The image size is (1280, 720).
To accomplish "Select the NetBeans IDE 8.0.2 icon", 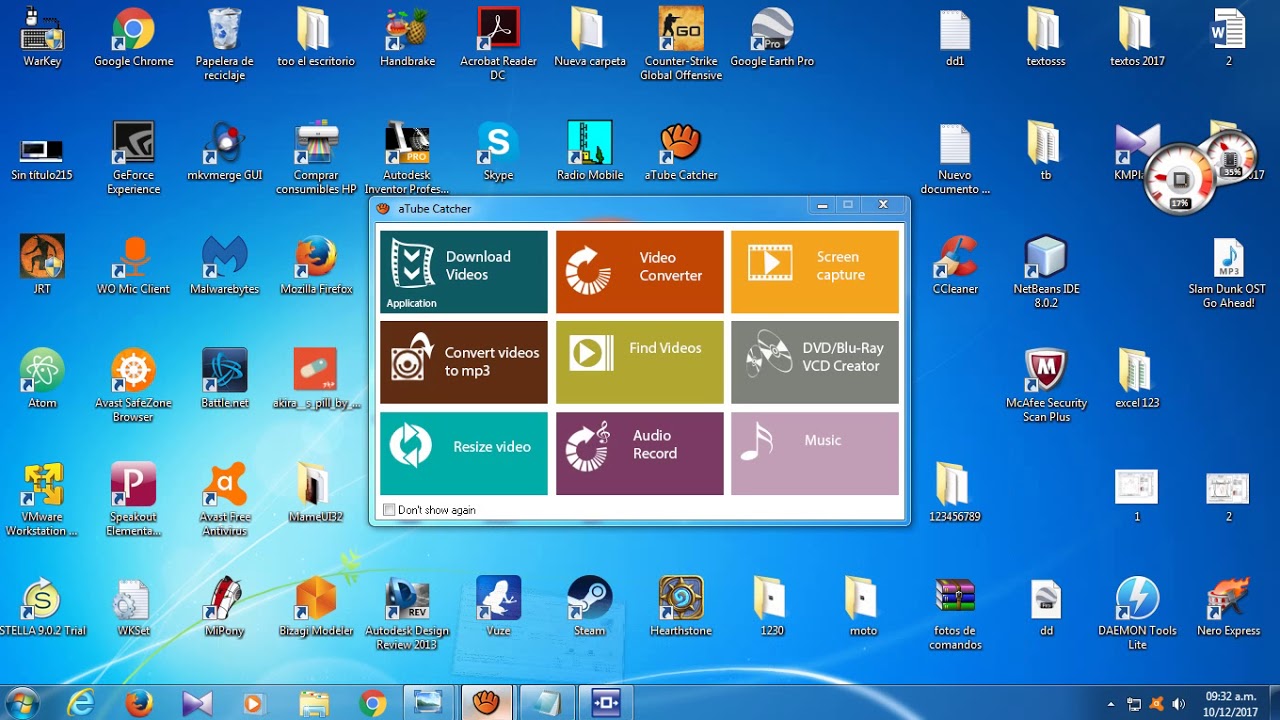I will point(1046,273).
